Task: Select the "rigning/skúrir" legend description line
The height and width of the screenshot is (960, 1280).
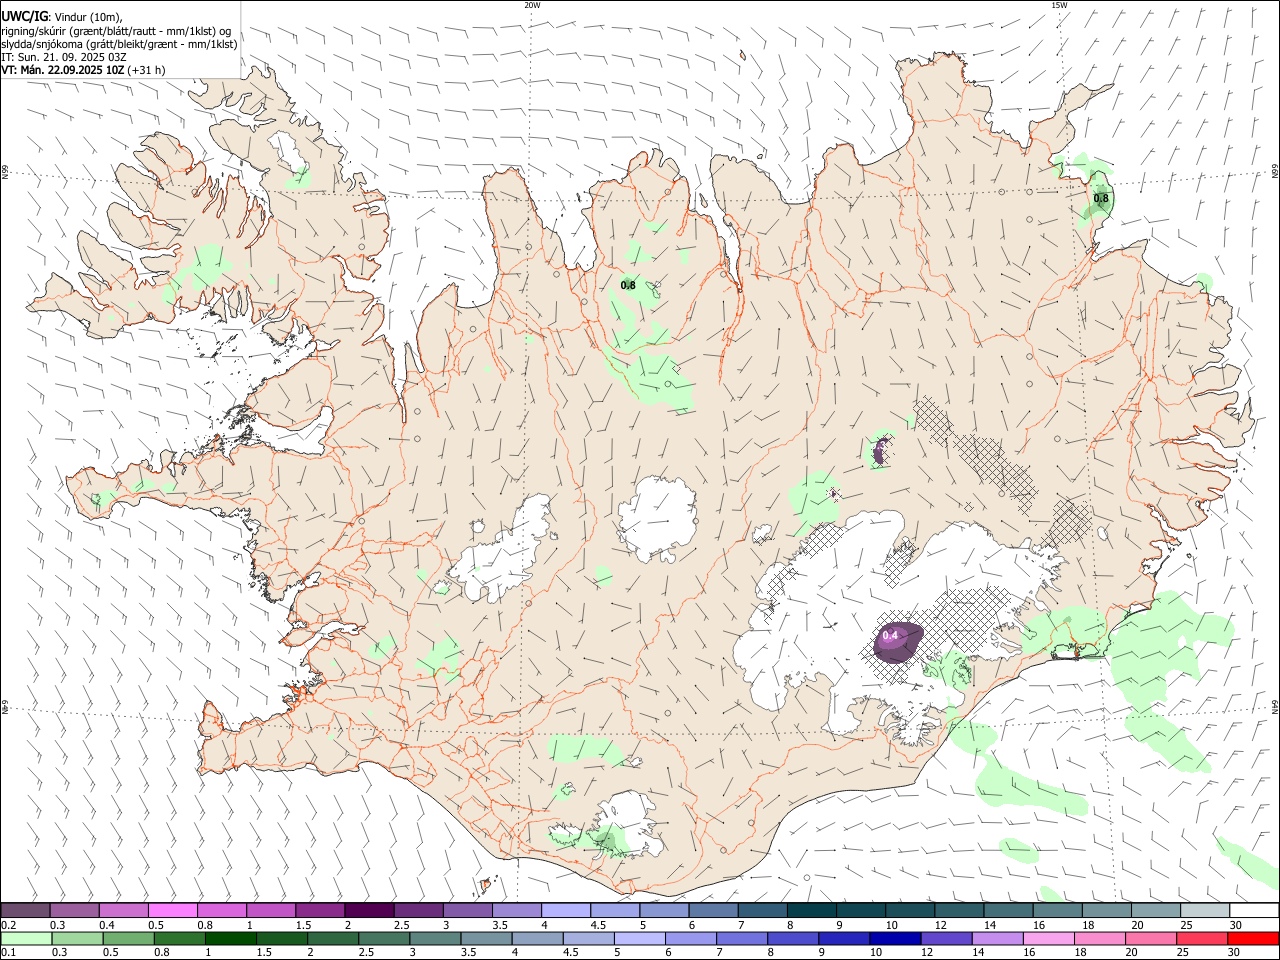Action: (x=117, y=30)
